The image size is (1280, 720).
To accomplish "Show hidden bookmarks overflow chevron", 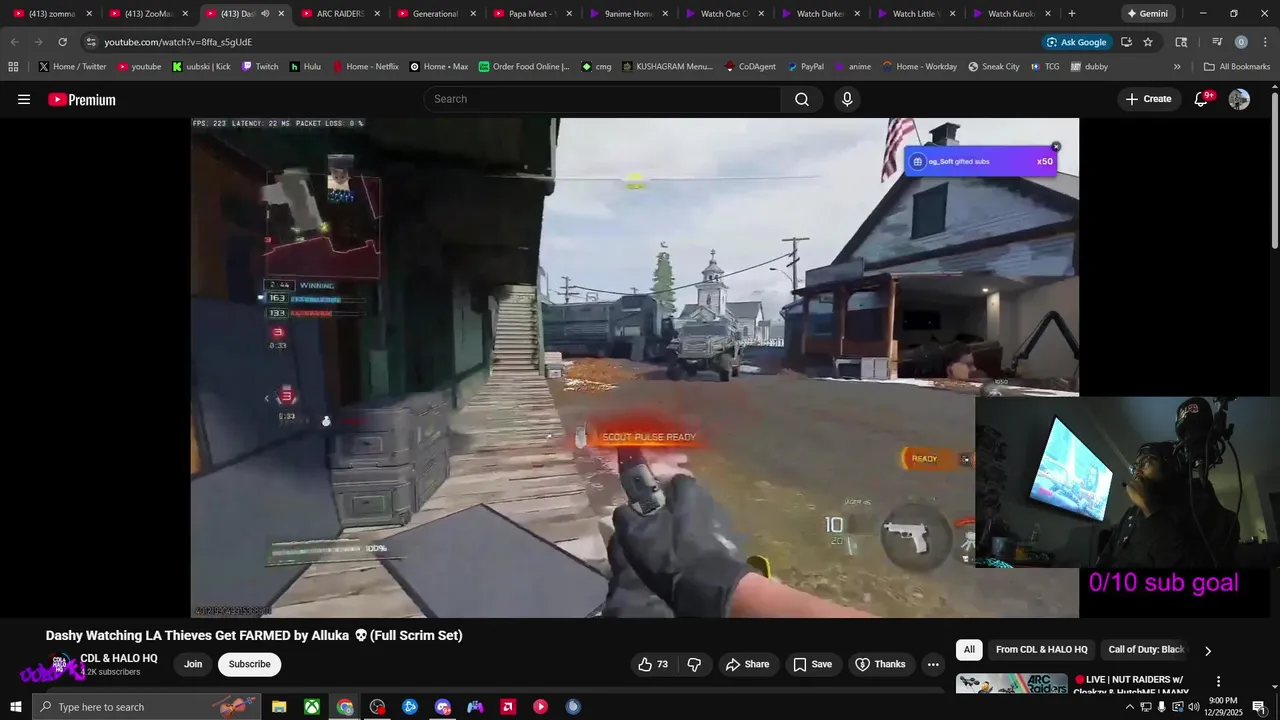I will (x=1177, y=67).
